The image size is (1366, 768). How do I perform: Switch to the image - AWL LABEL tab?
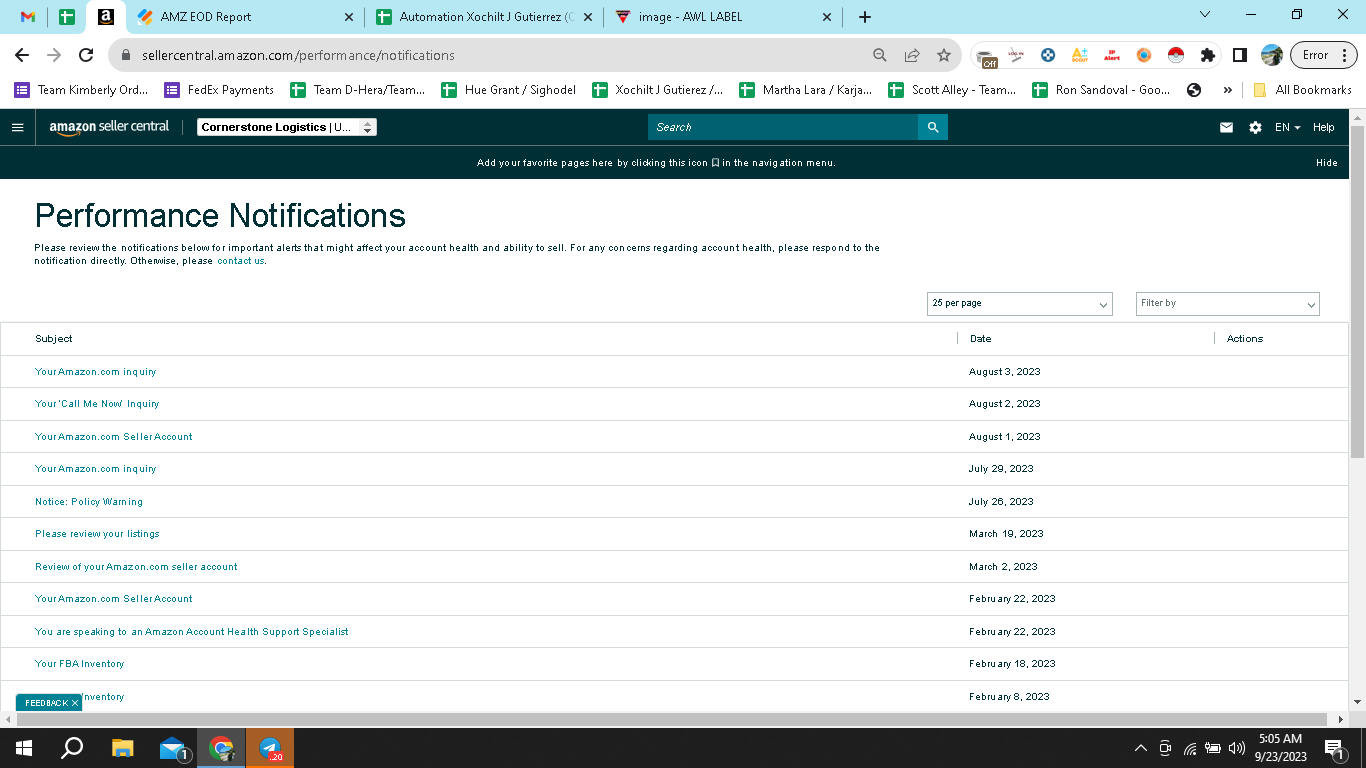(x=724, y=17)
